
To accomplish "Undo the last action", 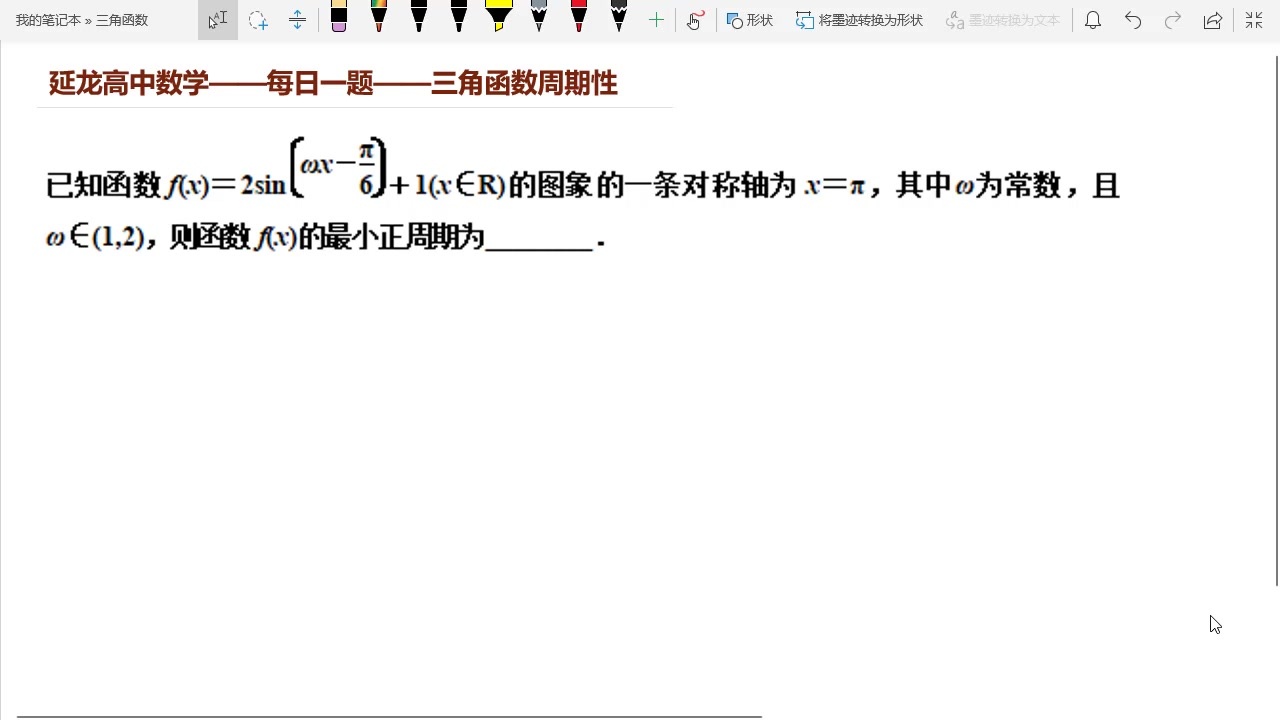I will (x=1133, y=20).
